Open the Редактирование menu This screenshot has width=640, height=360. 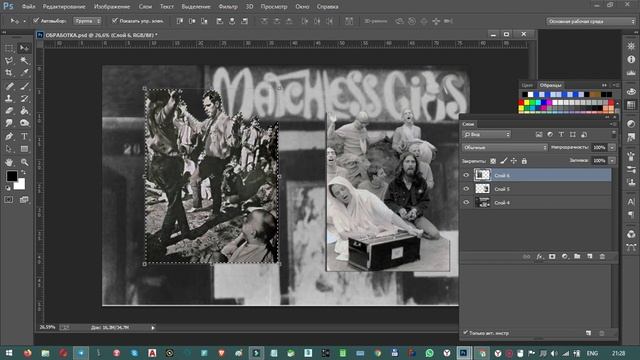point(64,7)
